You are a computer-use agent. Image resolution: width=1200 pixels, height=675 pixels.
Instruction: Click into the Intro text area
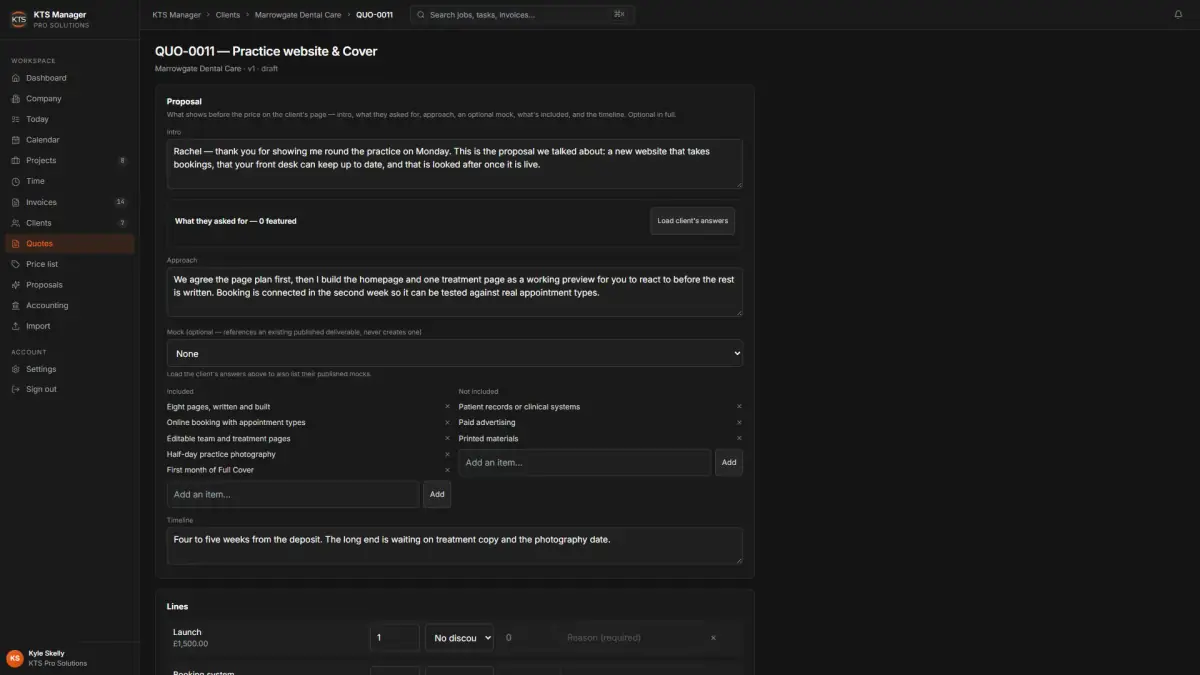455,164
